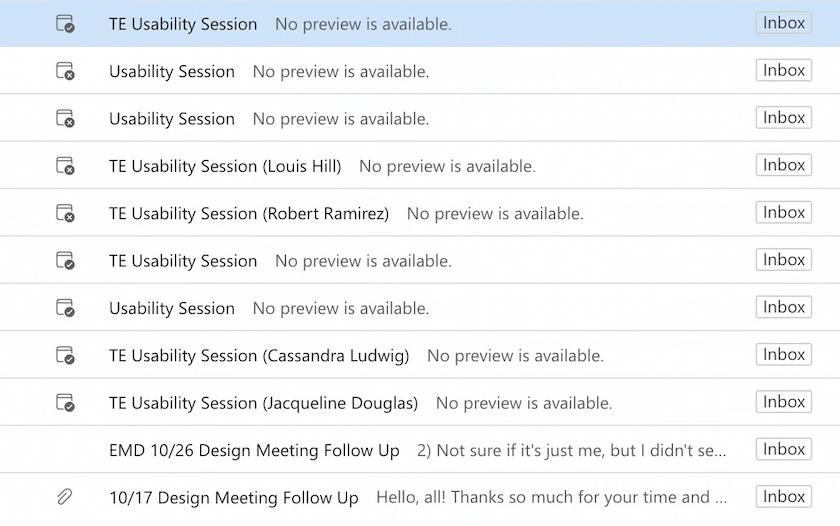This screenshot has height=526, width=840.
Task: Click the accepted-meeting calendar icon on the highlighted row
Action: pyautogui.click(x=65, y=24)
